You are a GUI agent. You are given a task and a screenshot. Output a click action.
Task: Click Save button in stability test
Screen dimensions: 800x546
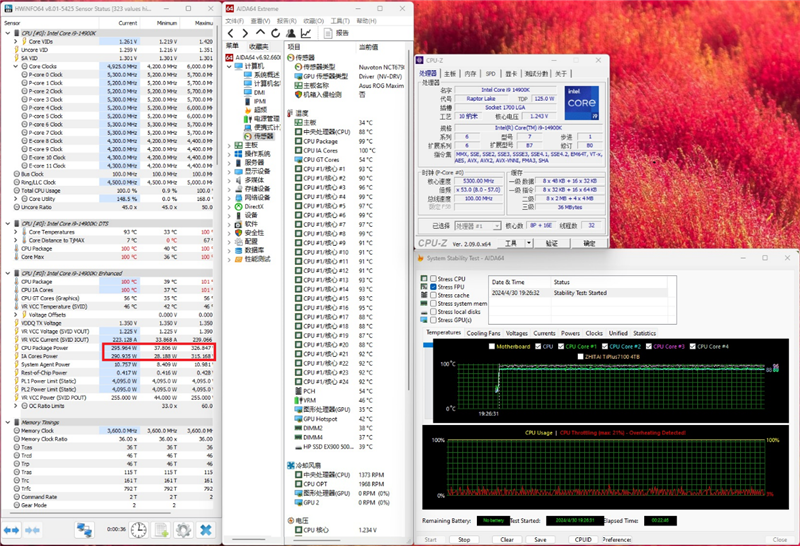(540, 539)
